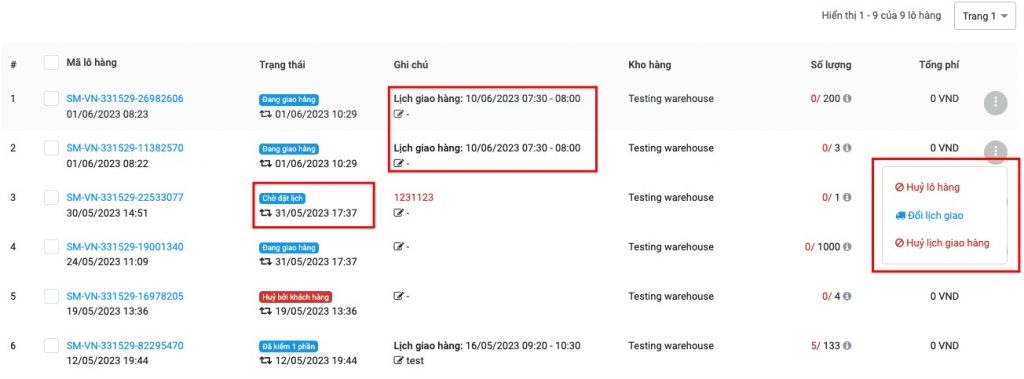Click status history icon for shipment 19001340

pyautogui.click(x=265, y=262)
